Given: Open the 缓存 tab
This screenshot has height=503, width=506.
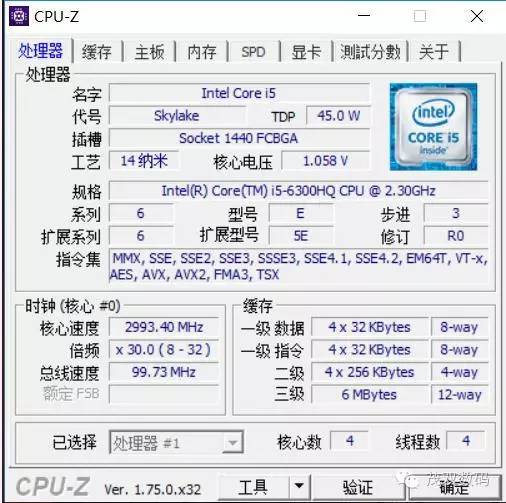Looking at the screenshot, I should click(x=97, y=52).
